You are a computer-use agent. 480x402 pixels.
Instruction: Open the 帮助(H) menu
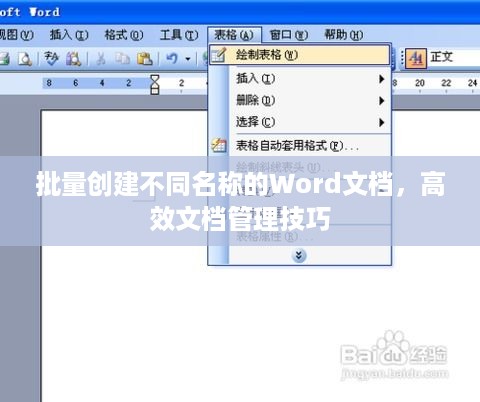click(x=344, y=35)
